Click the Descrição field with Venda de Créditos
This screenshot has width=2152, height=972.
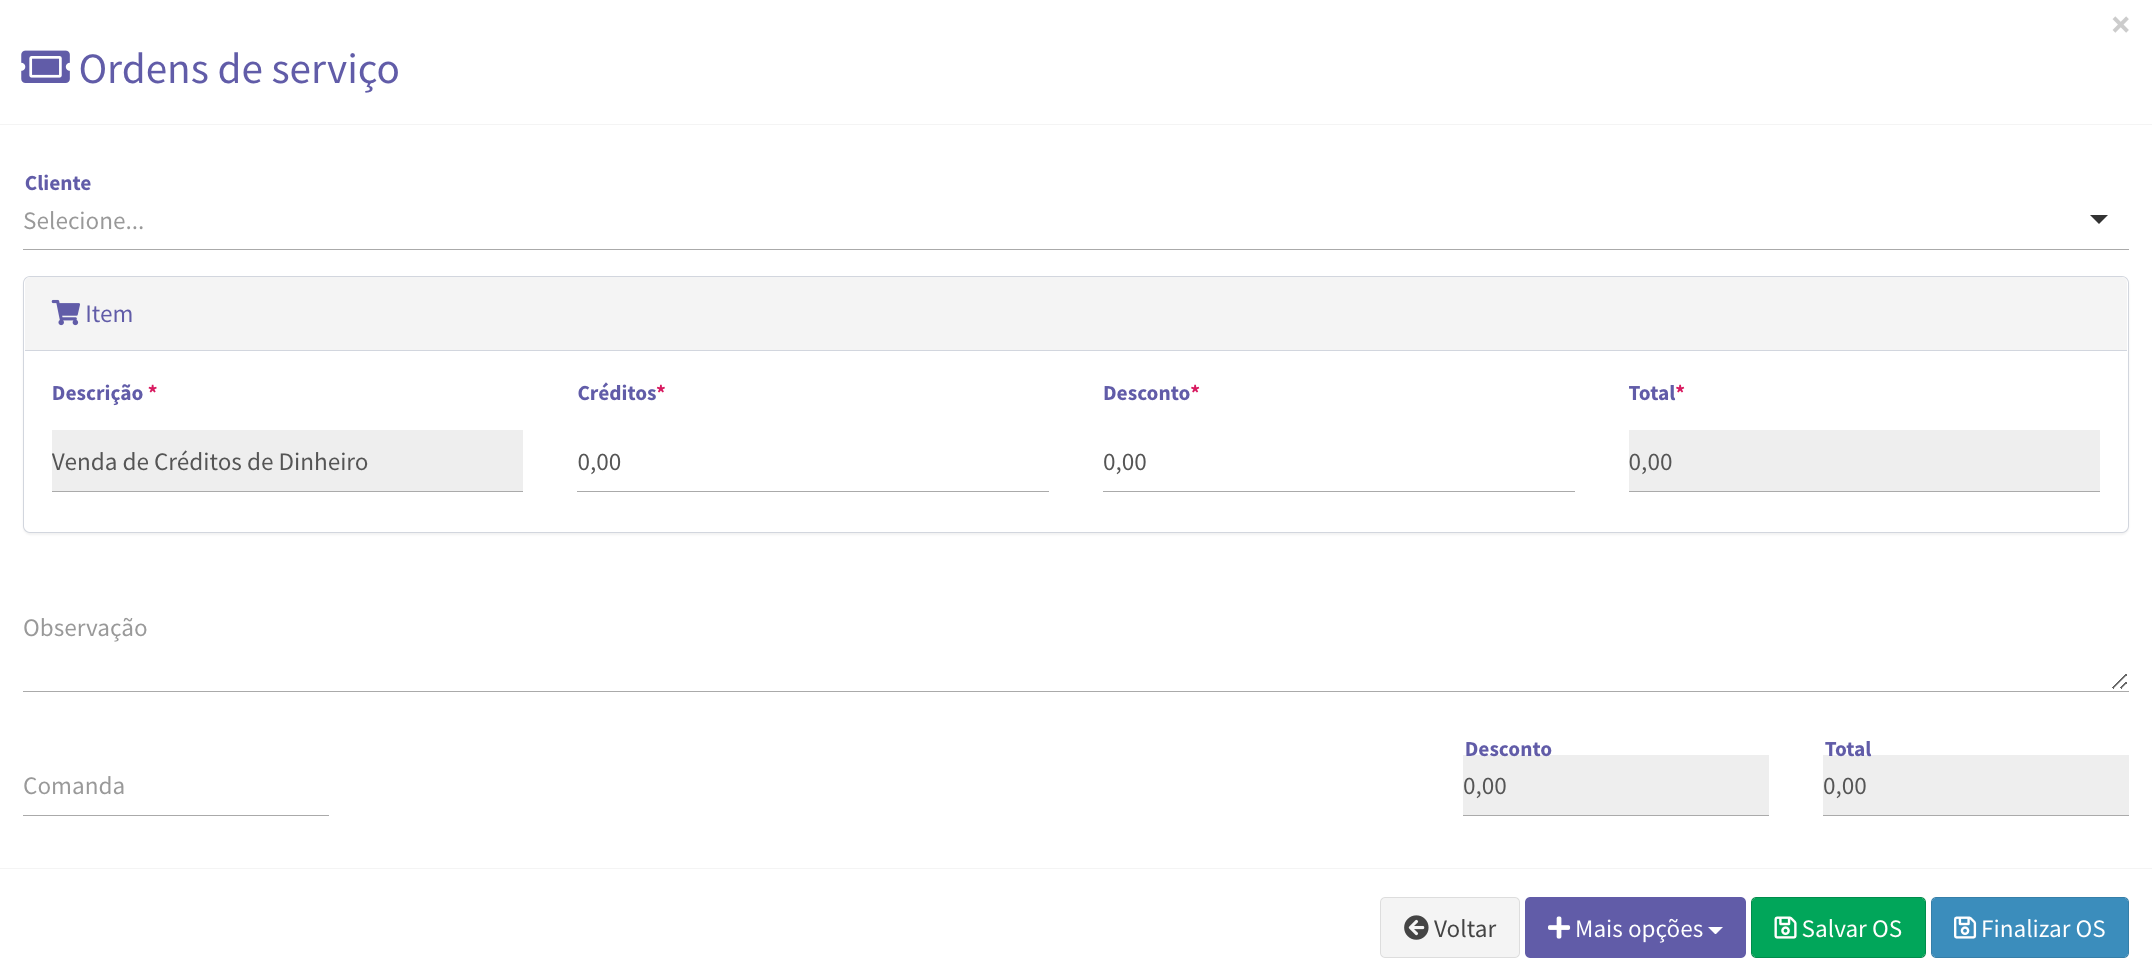(287, 461)
